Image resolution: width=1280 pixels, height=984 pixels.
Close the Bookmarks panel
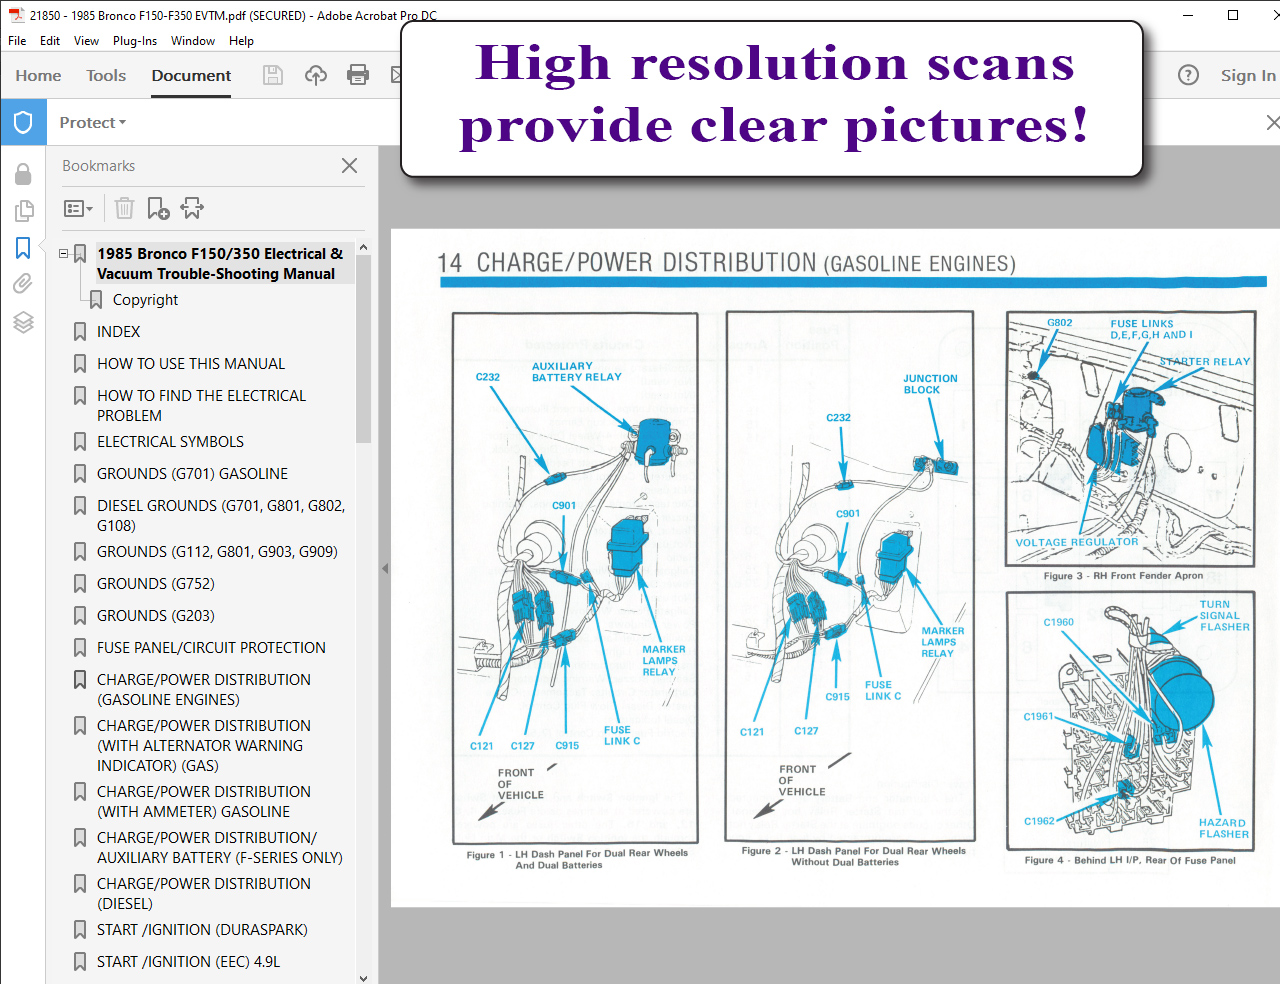[x=349, y=166]
